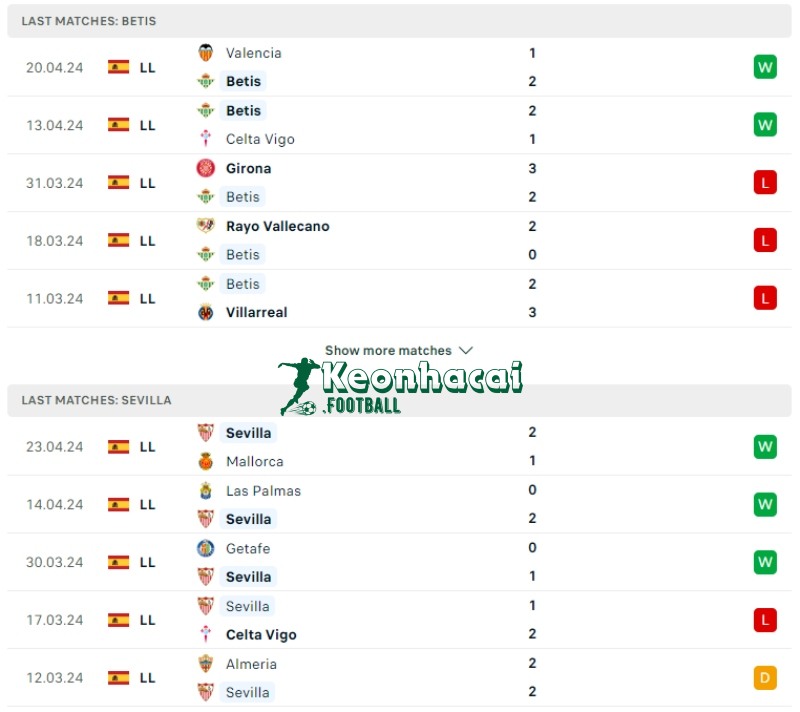Image resolution: width=800 pixels, height=712 pixels.
Task: Click the red L badge for Girona match
Action: coord(765,182)
